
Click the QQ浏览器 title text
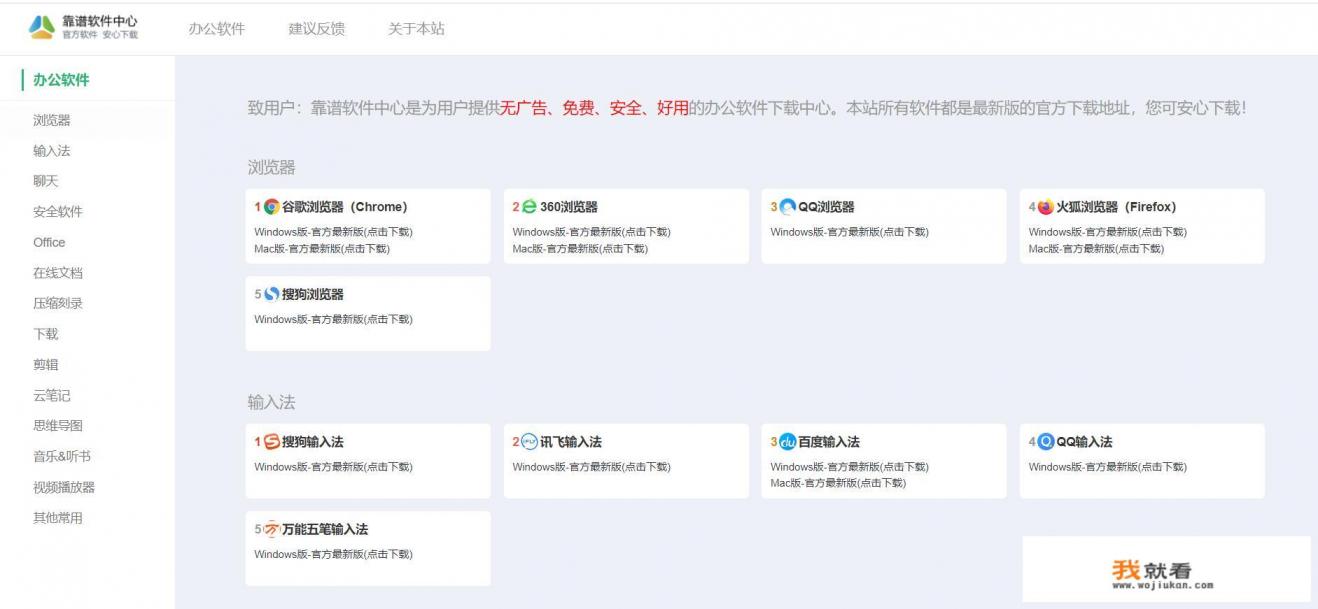(826, 207)
